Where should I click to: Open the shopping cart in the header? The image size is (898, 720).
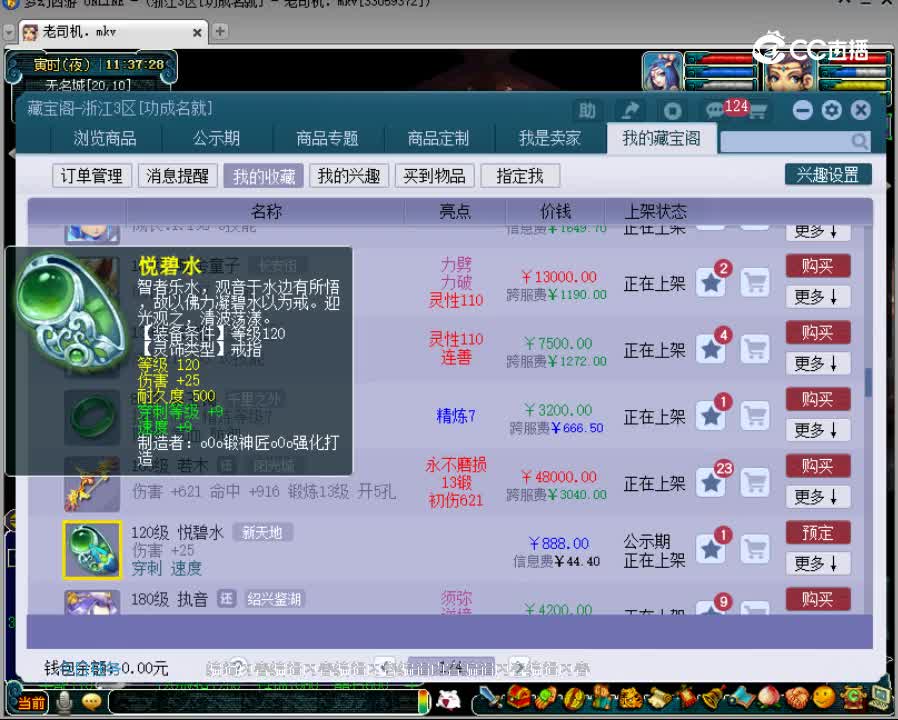tap(758, 111)
